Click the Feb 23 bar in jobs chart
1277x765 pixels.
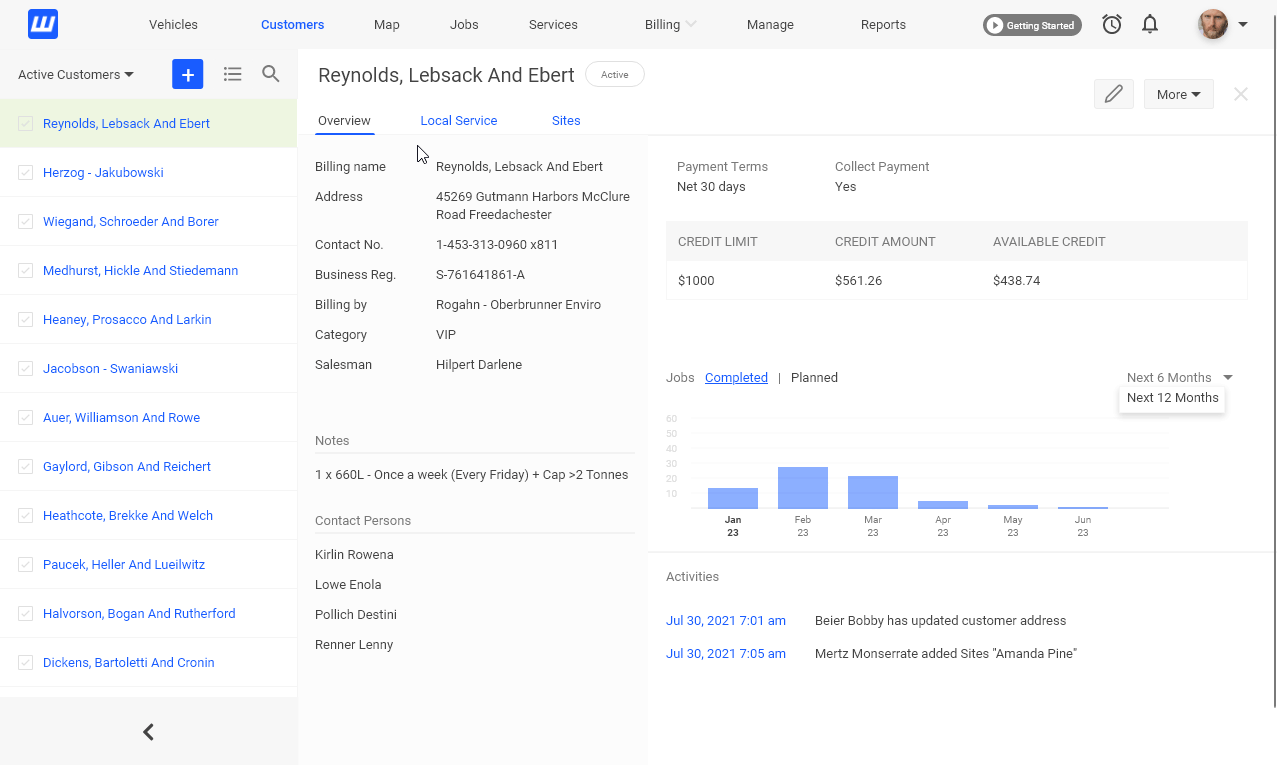pos(803,488)
